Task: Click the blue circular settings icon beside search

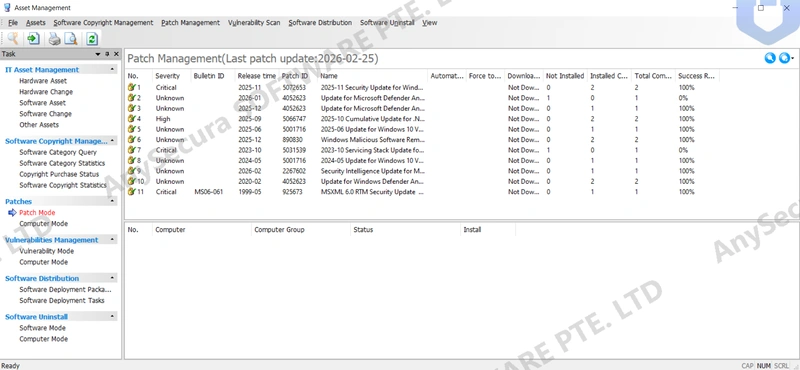Action: (785, 58)
